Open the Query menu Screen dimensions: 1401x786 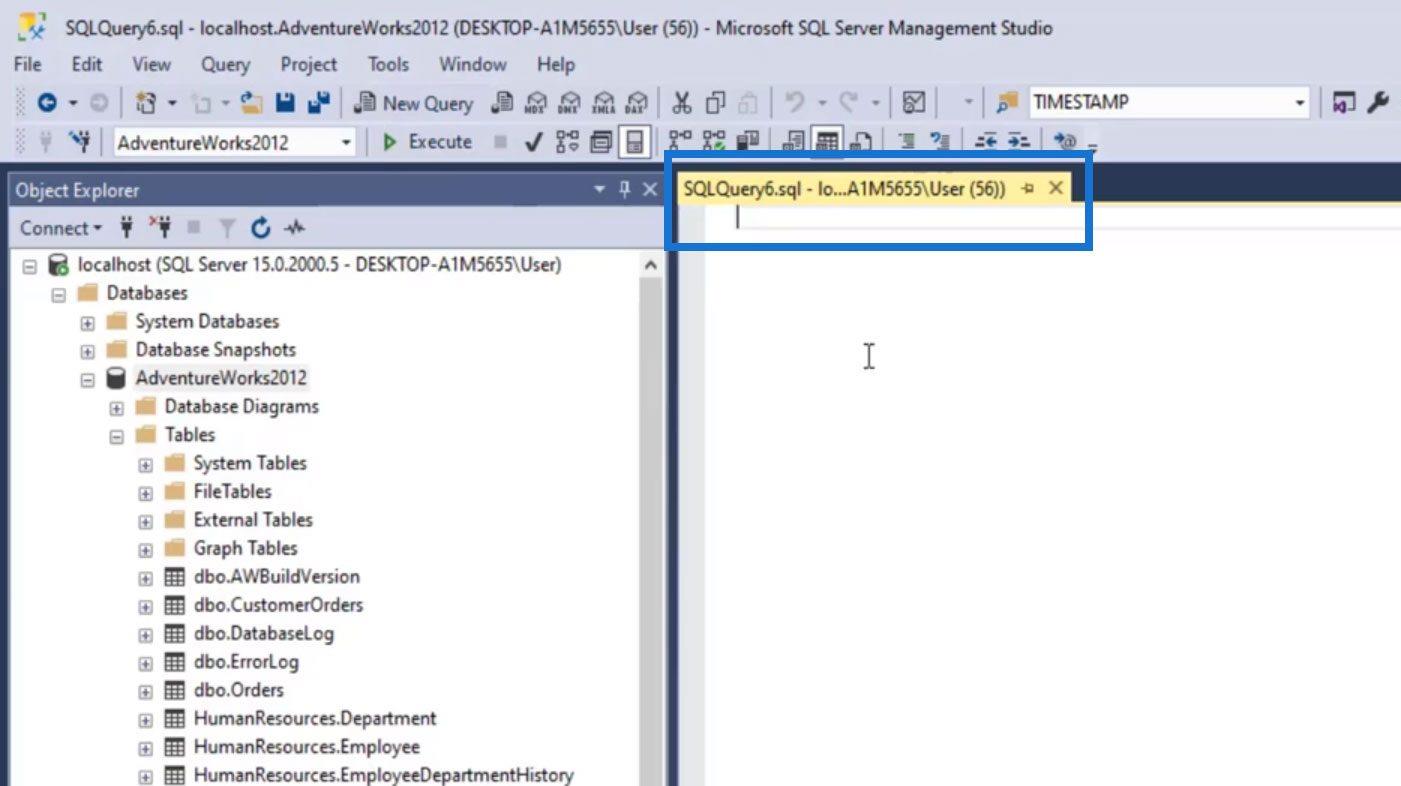coord(225,64)
